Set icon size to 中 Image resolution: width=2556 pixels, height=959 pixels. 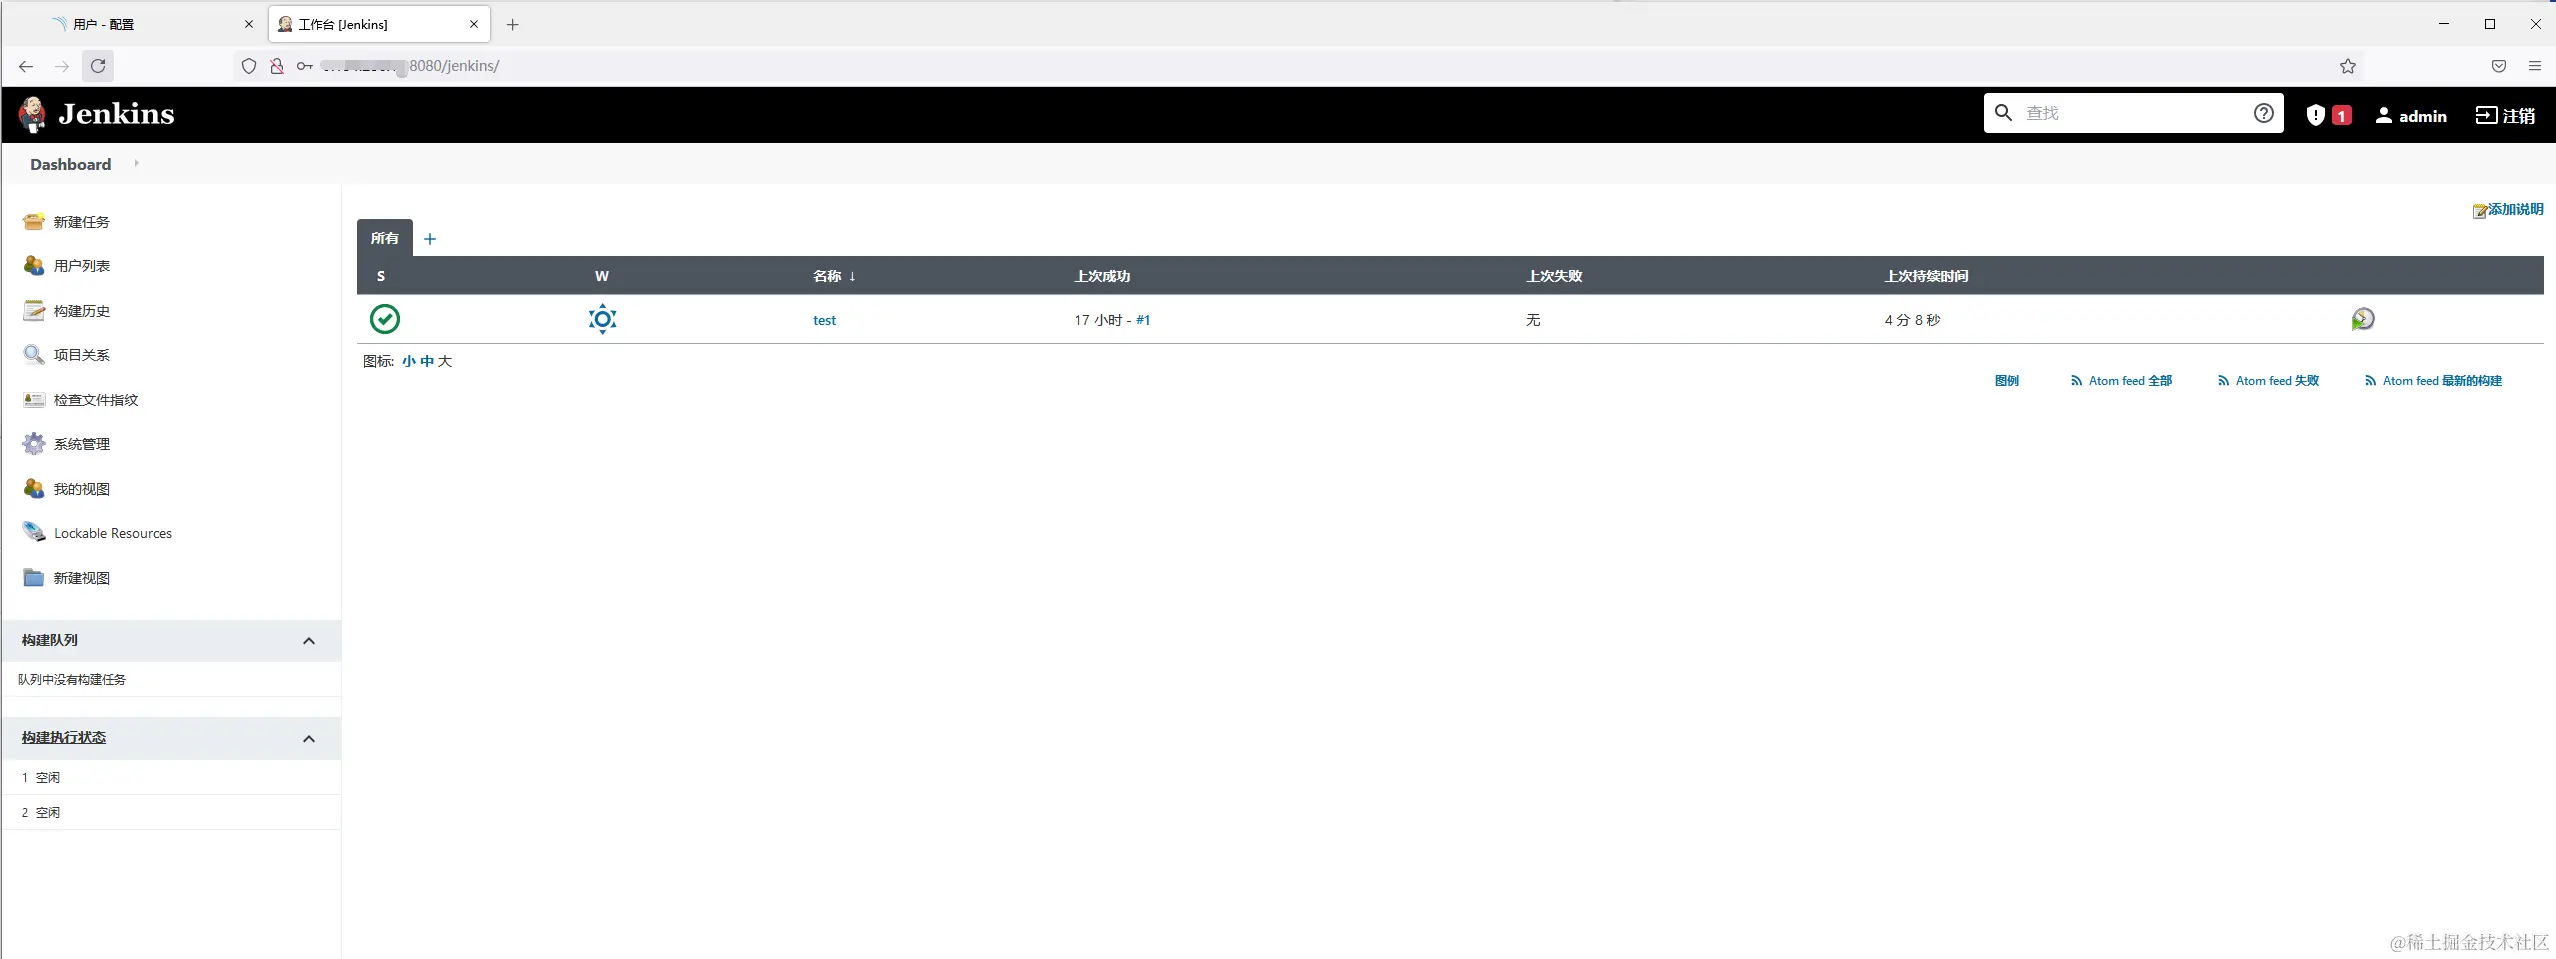[x=427, y=361]
